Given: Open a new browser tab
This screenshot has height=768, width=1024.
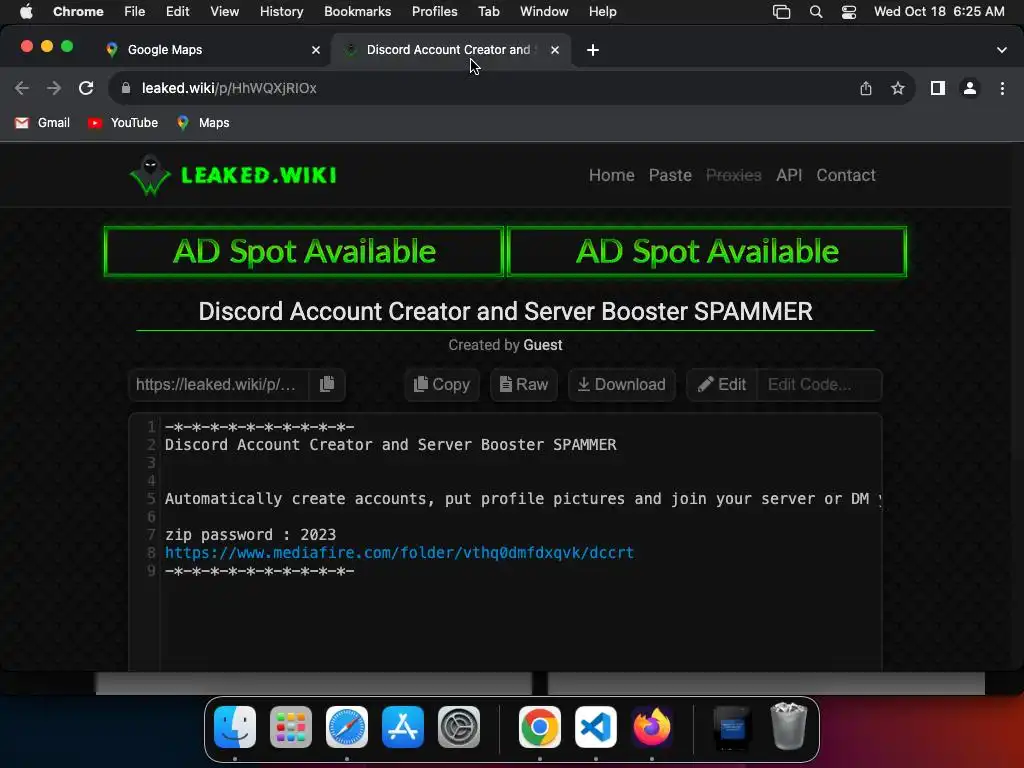Looking at the screenshot, I should tap(592, 50).
